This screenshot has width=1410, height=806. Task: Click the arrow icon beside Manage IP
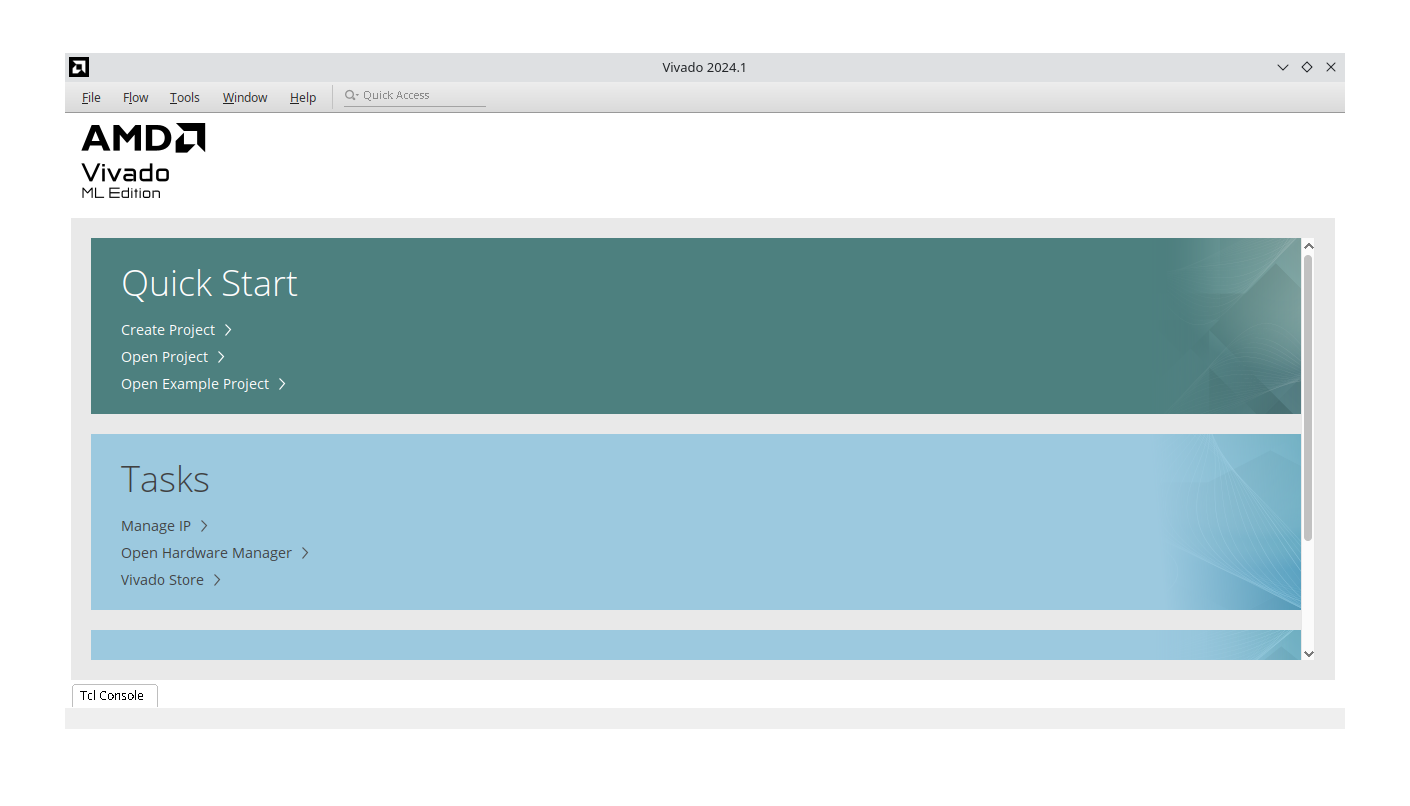click(x=203, y=525)
